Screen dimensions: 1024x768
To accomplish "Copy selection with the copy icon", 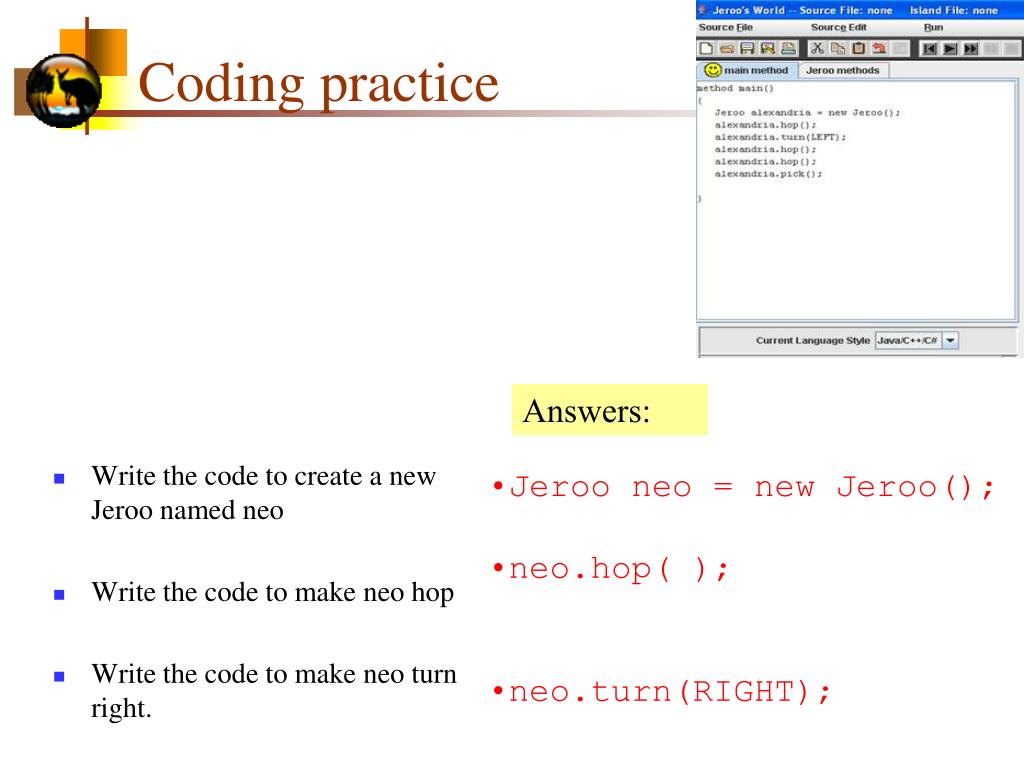I will 838,48.
